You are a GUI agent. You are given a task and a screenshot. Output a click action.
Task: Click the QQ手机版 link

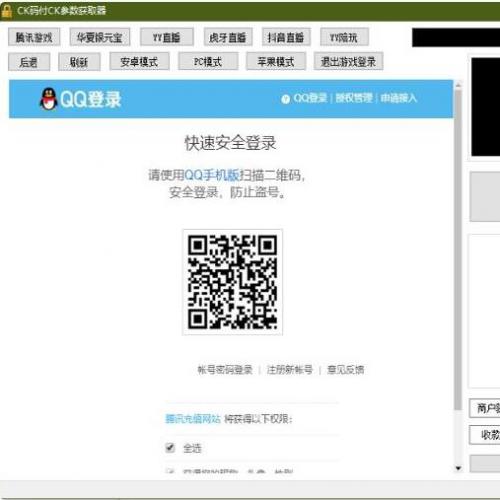click(212, 175)
